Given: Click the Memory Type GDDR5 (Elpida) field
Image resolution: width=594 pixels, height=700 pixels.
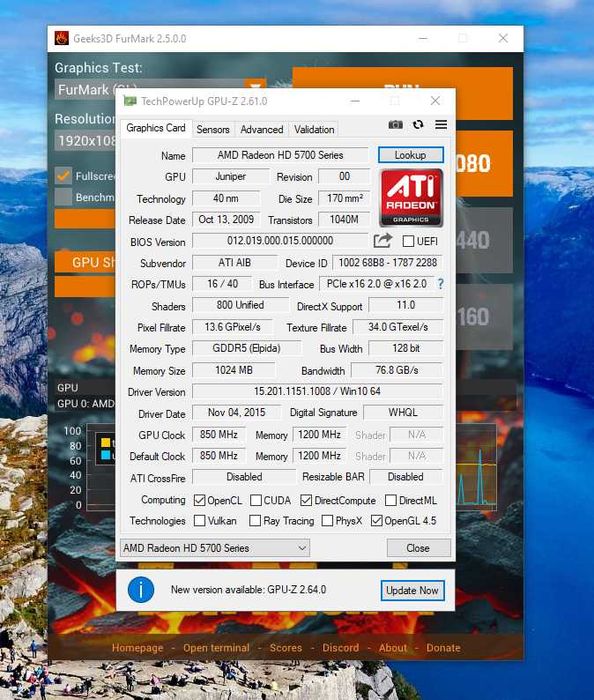Looking at the screenshot, I should click(x=246, y=348).
